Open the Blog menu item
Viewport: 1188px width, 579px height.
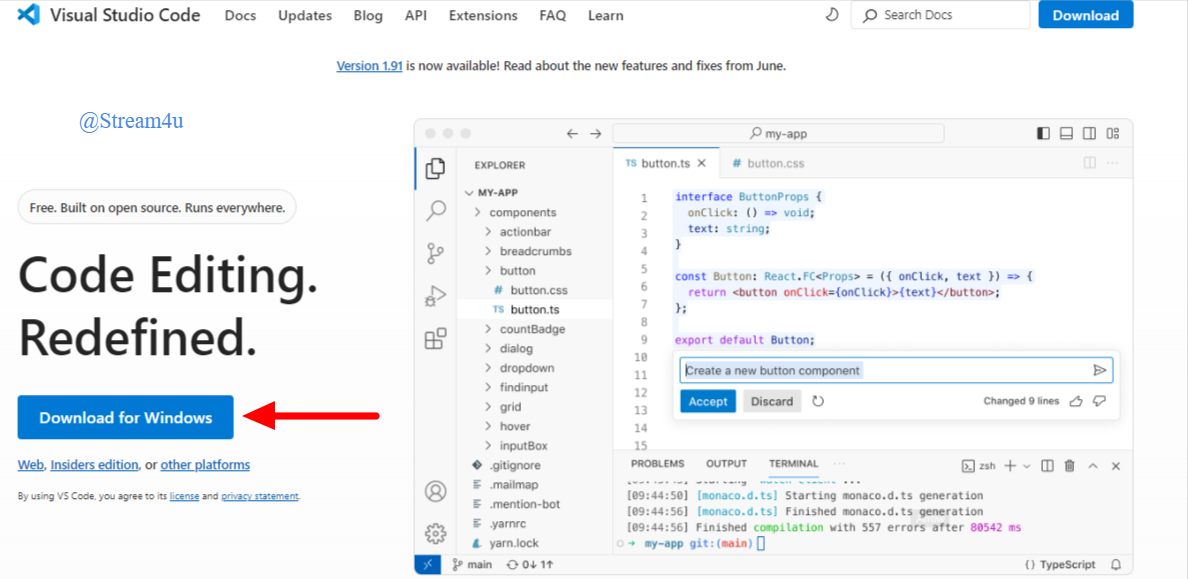[368, 15]
